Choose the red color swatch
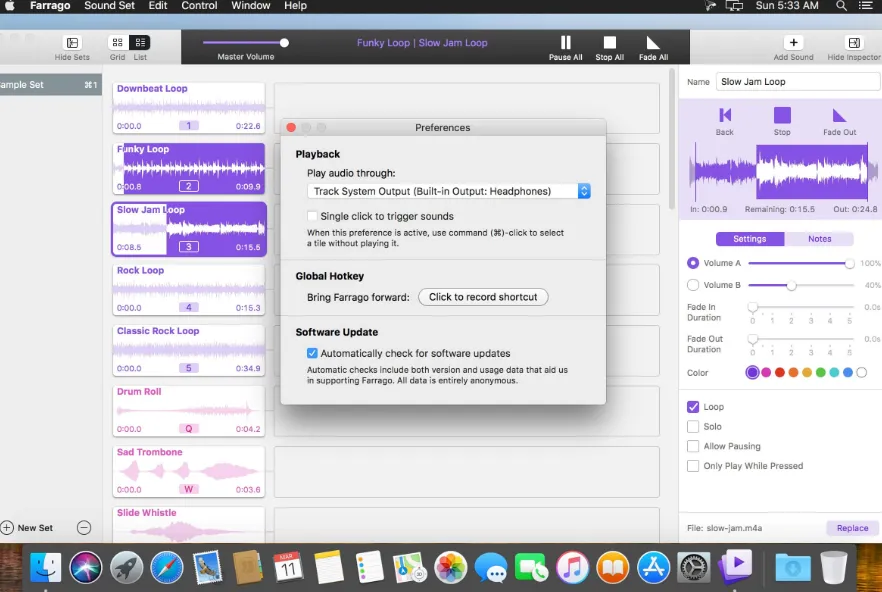Screen dimensions: 882x592 click(x=780, y=373)
